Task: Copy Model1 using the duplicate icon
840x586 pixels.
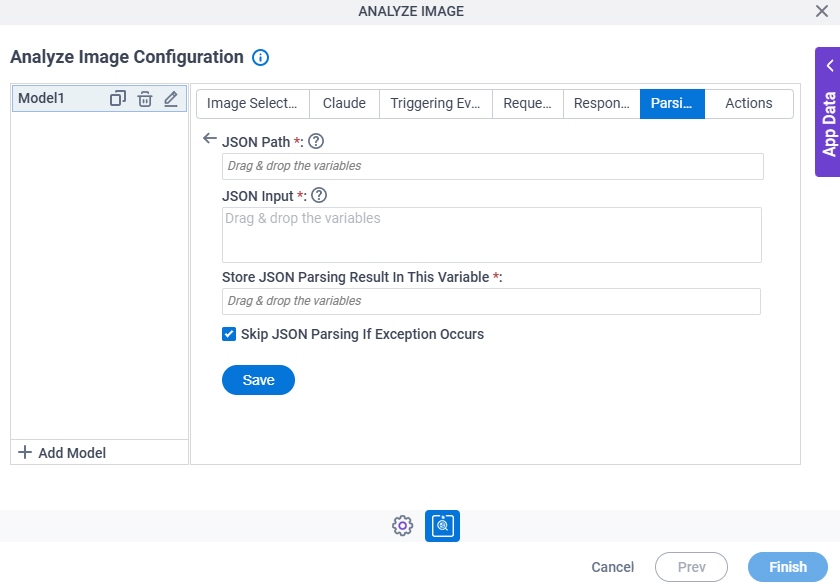Action: point(118,99)
